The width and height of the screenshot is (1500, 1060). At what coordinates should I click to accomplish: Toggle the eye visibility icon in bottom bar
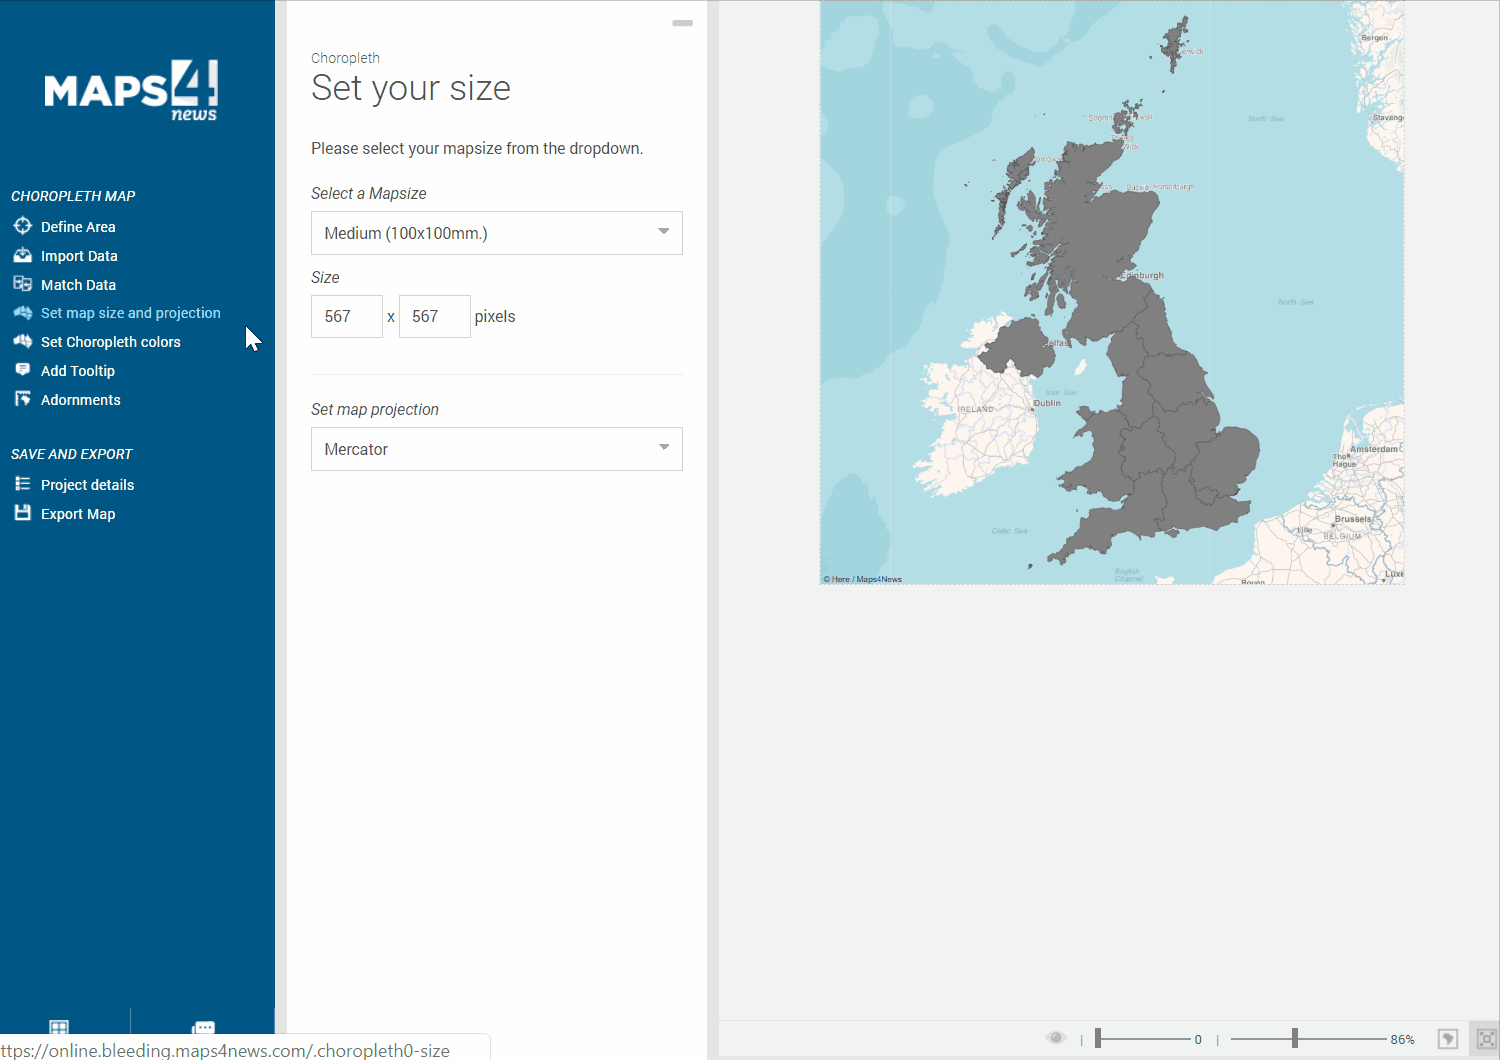coord(1056,1038)
